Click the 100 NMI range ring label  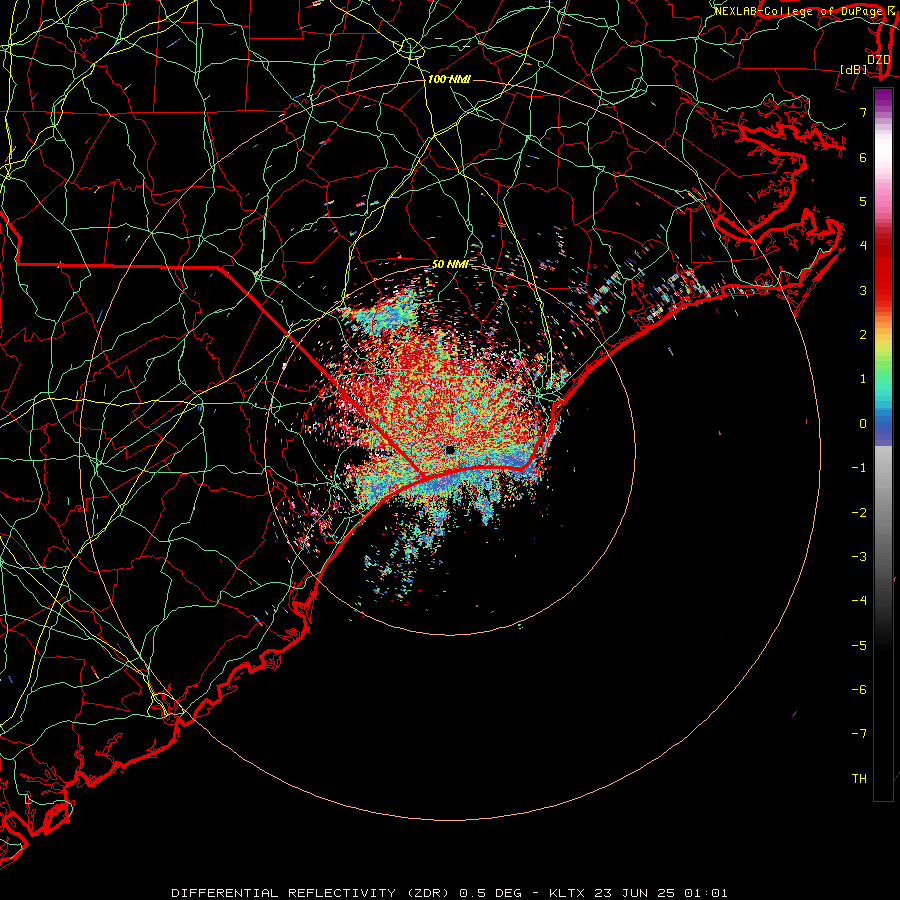pyautogui.click(x=449, y=79)
